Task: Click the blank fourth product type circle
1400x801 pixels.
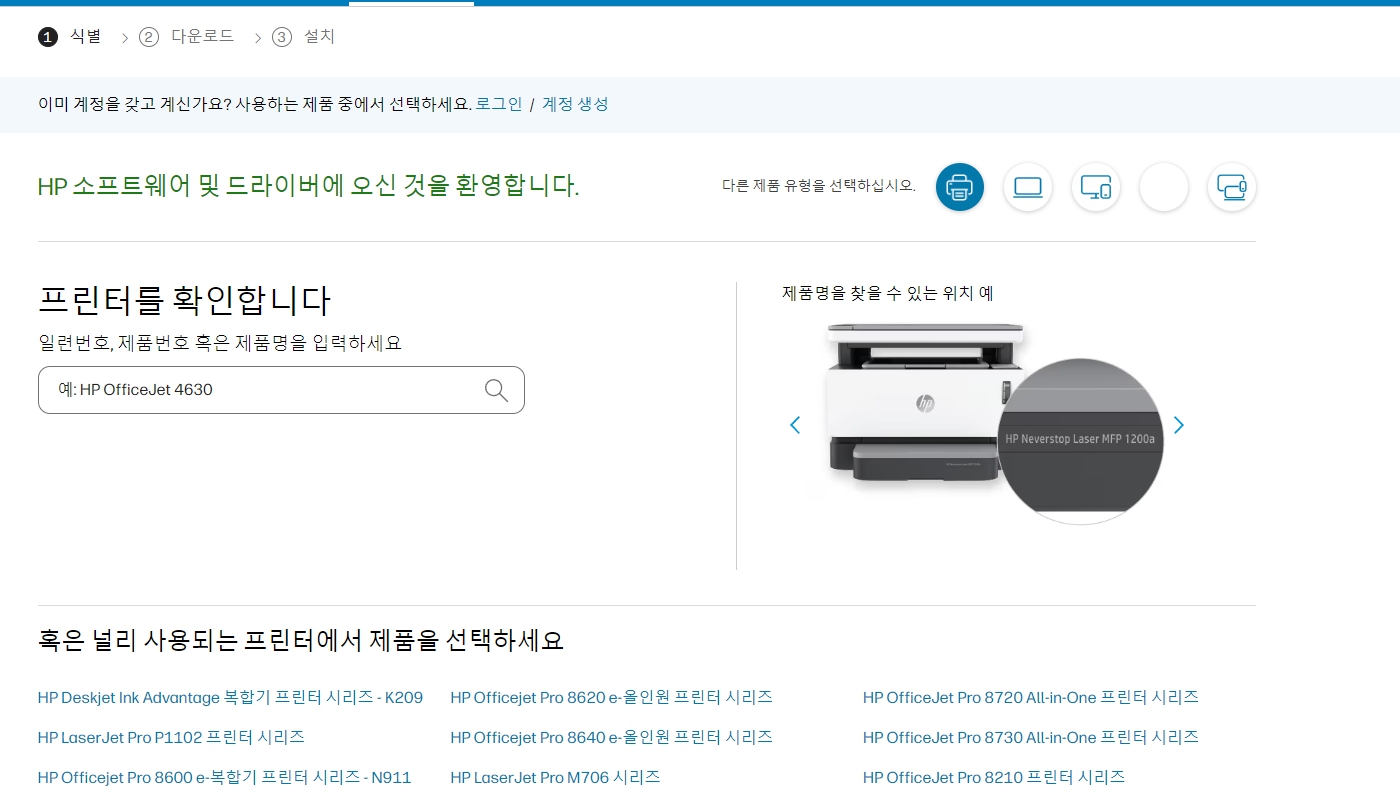Action: tap(1163, 187)
